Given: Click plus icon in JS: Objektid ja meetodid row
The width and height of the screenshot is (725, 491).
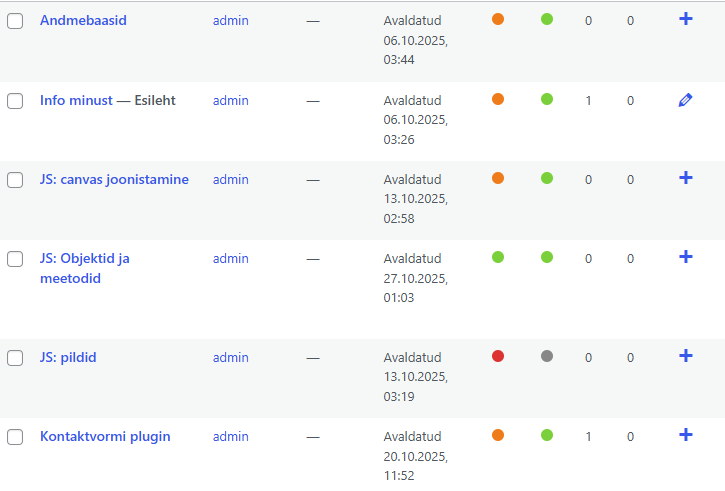Looking at the screenshot, I should click(685, 257).
